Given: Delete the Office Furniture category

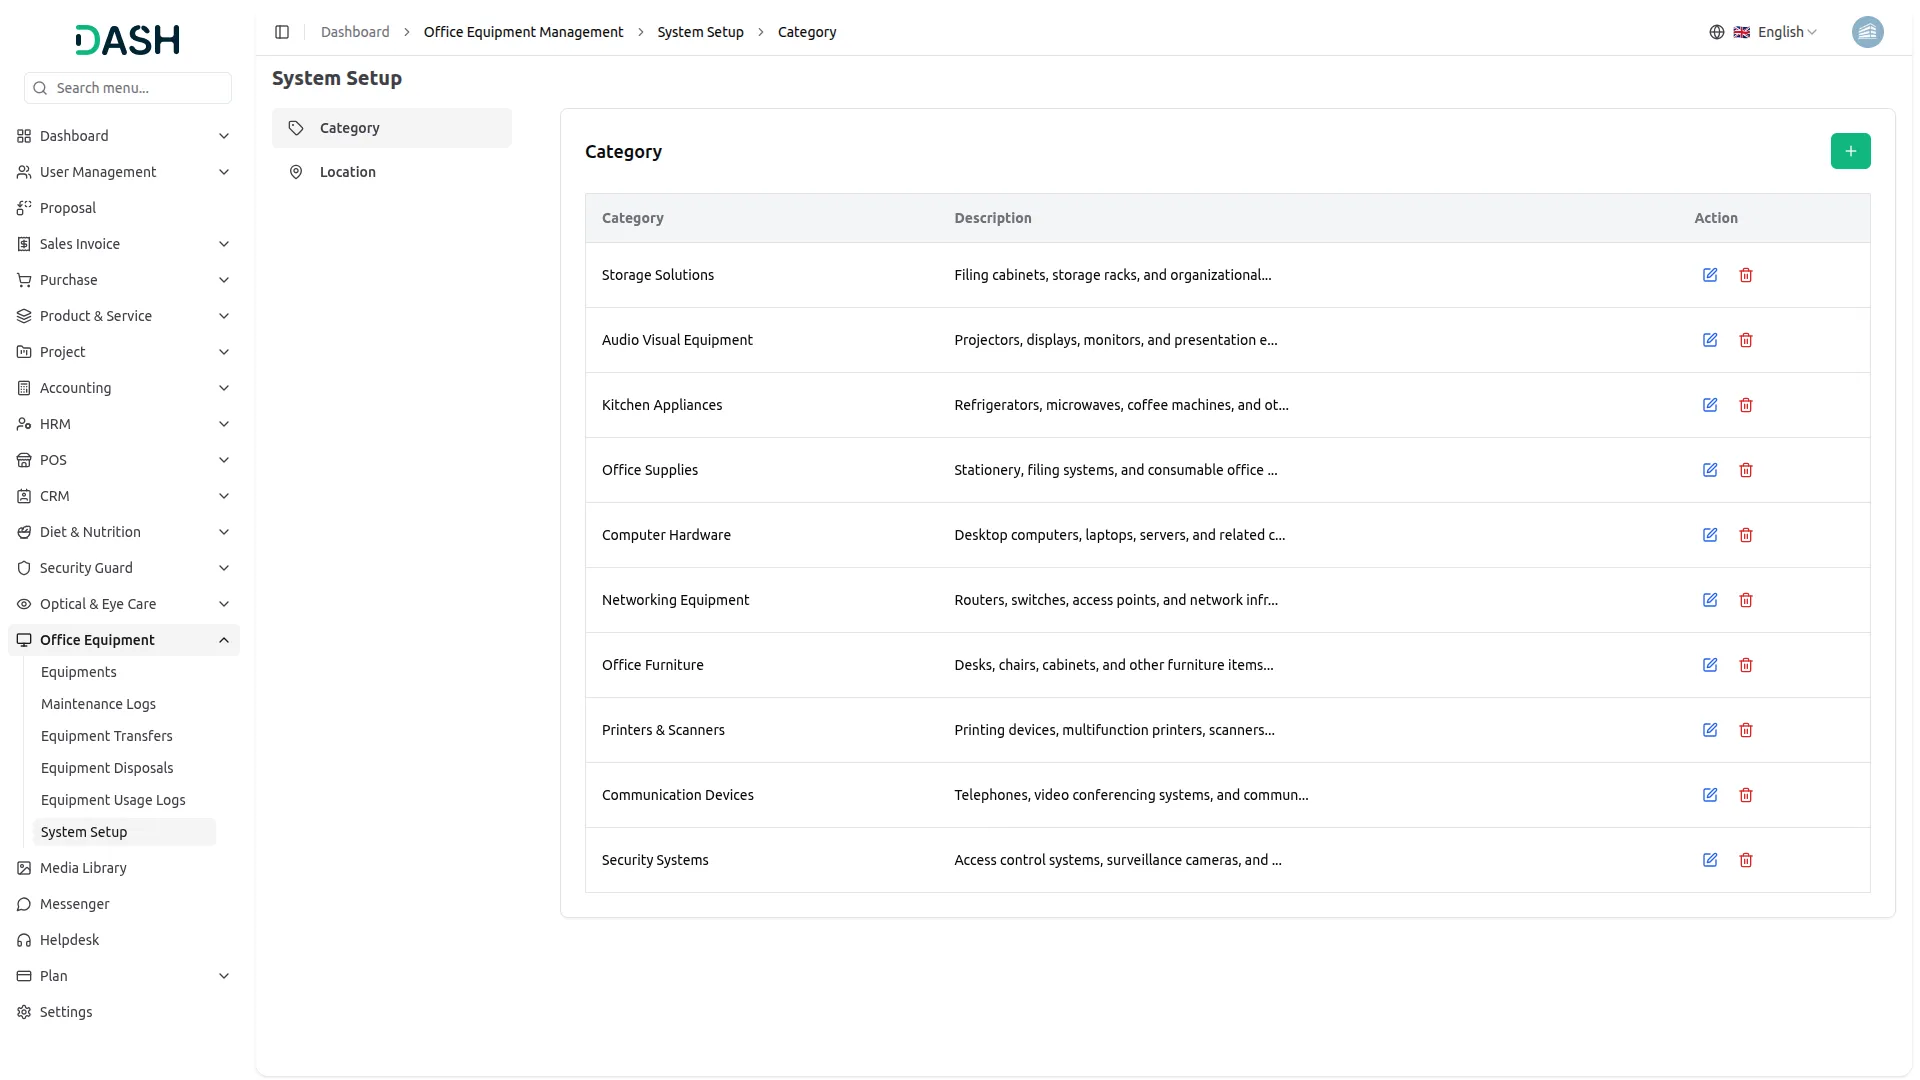Looking at the screenshot, I should (1746, 665).
